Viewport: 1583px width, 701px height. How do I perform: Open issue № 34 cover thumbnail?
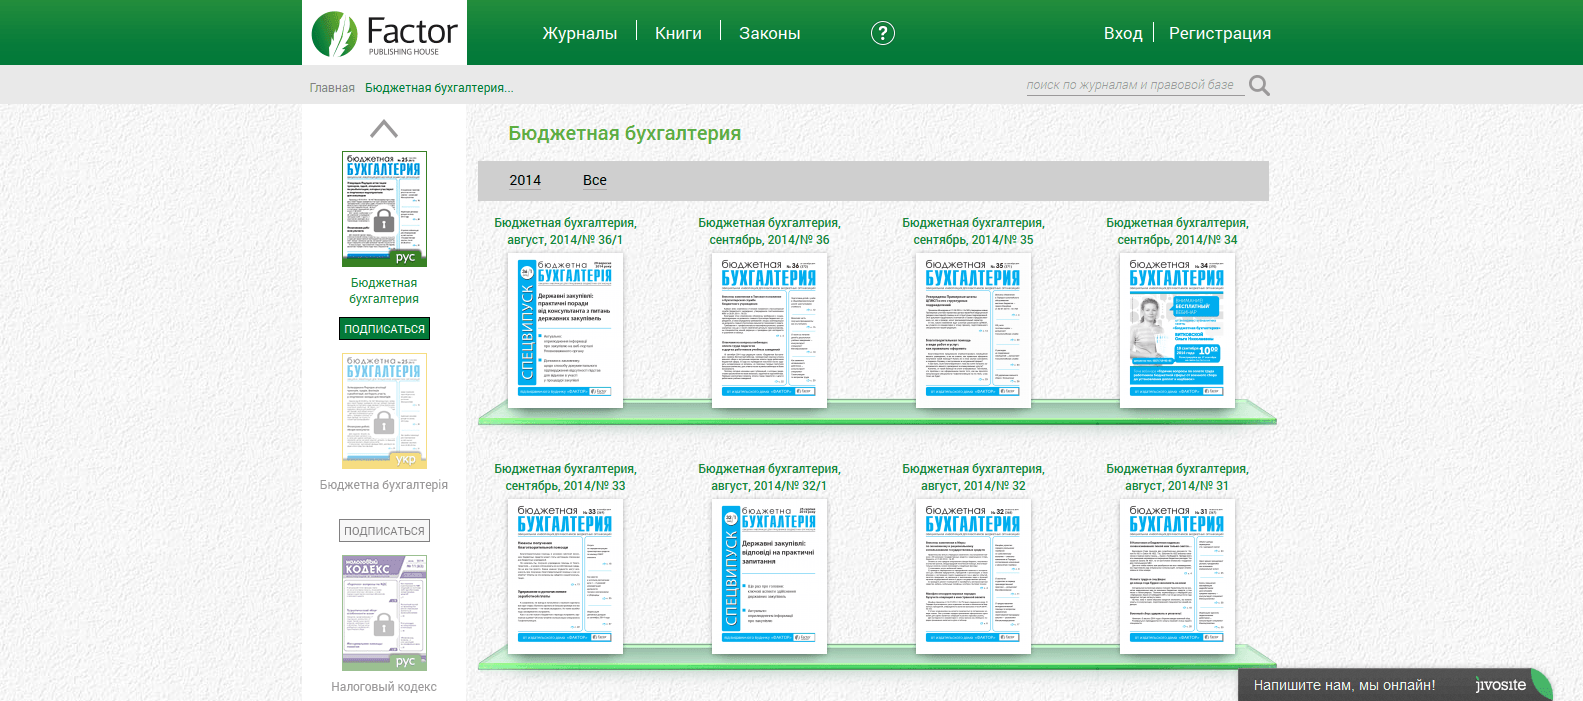(x=1177, y=330)
